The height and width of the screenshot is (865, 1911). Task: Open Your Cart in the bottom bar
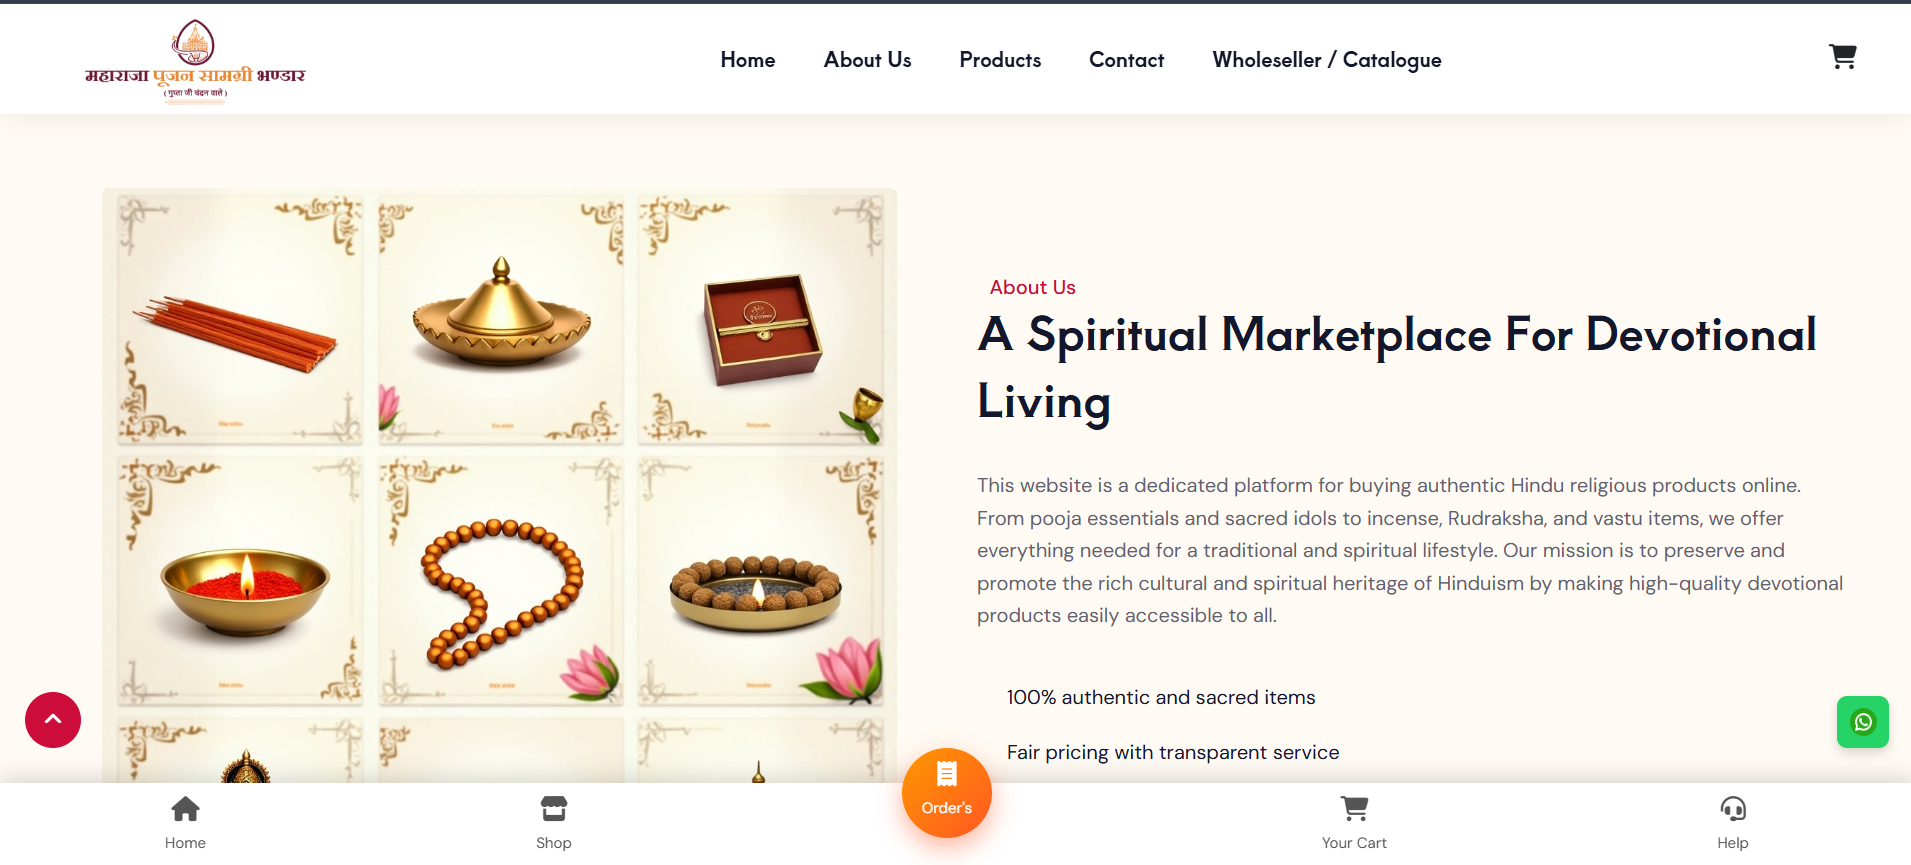[1354, 822]
